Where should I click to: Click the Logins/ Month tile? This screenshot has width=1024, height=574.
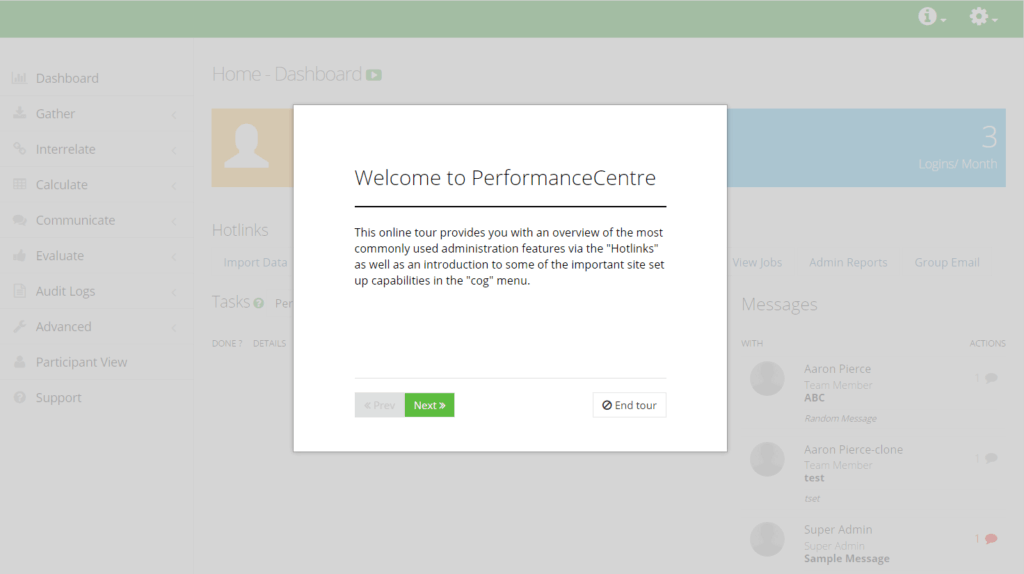coord(866,148)
